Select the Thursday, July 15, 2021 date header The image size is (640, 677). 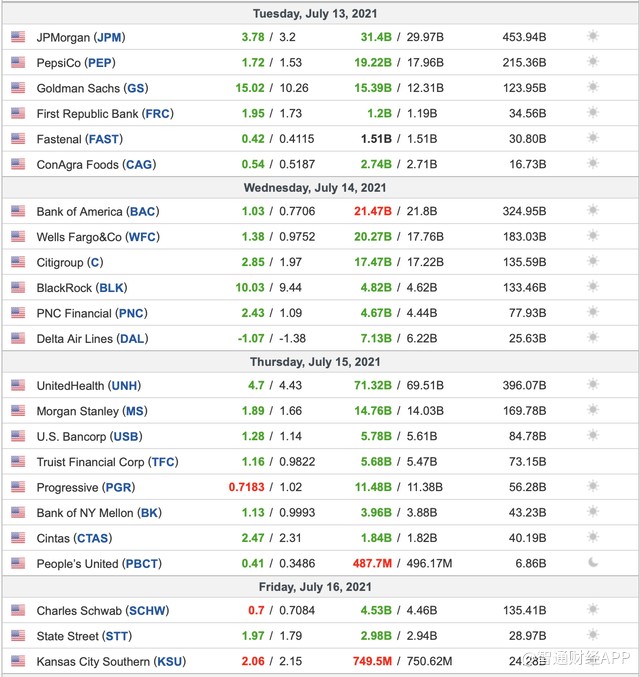tap(315, 362)
